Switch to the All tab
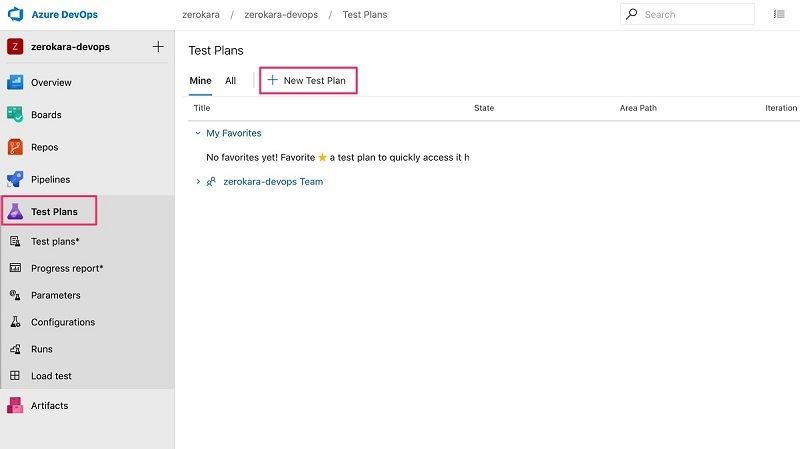 click(231, 81)
